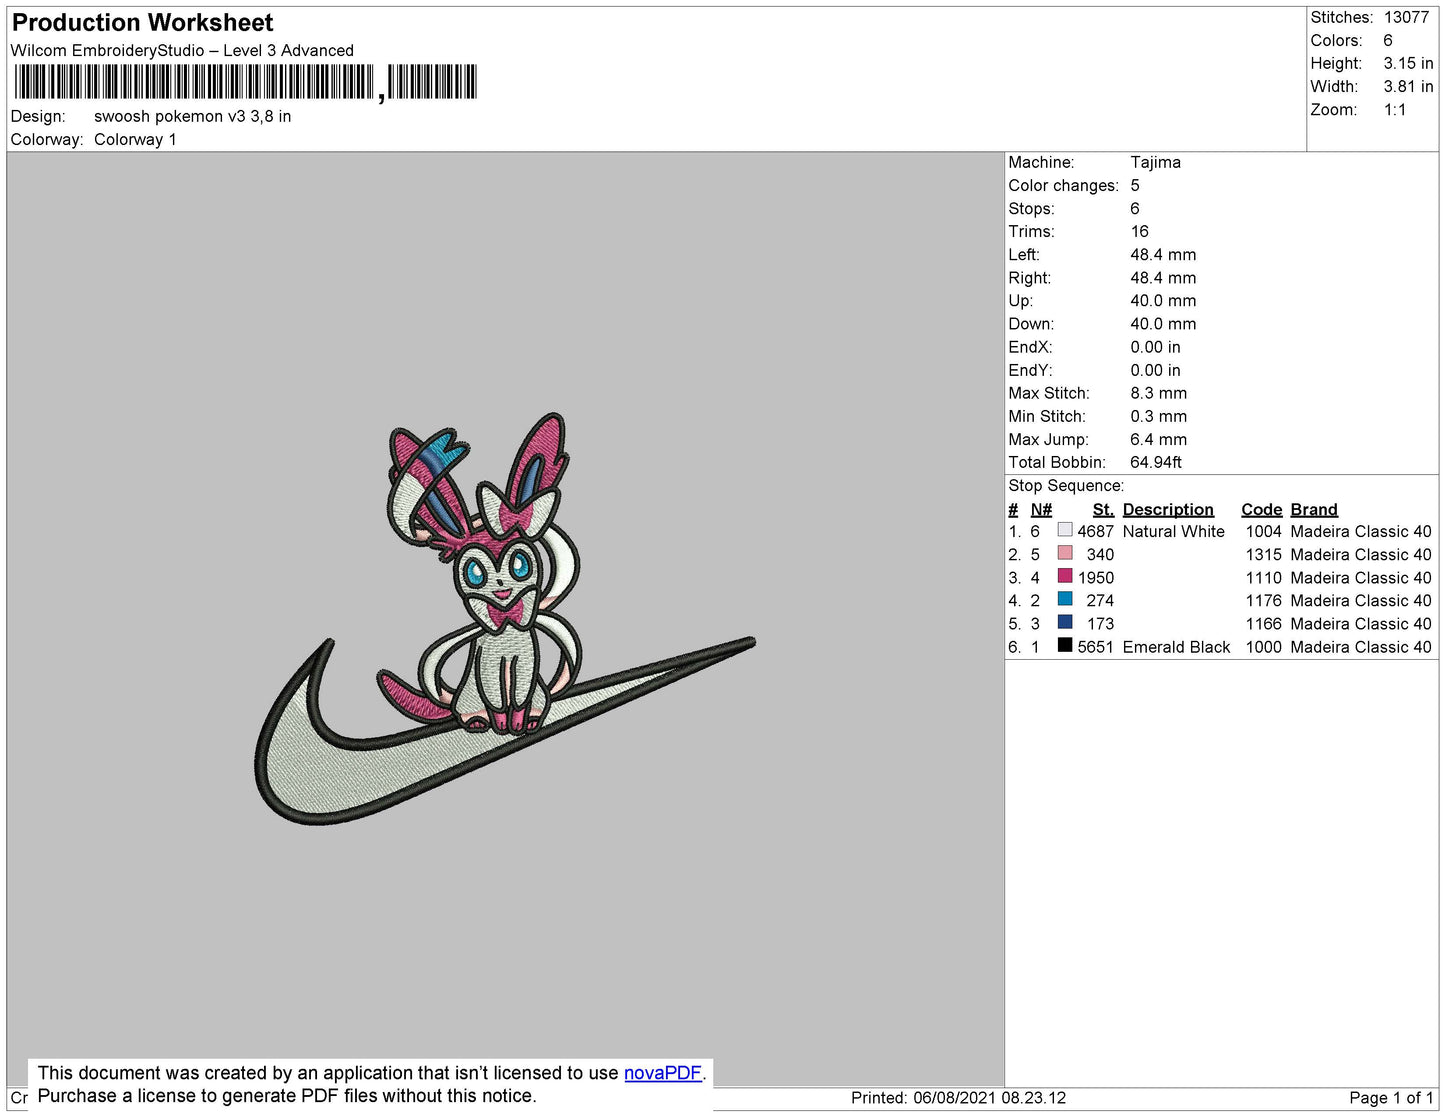Click the barcode at the top
Image resolution: width=1445 pixels, height=1117 pixels.
click(245, 82)
